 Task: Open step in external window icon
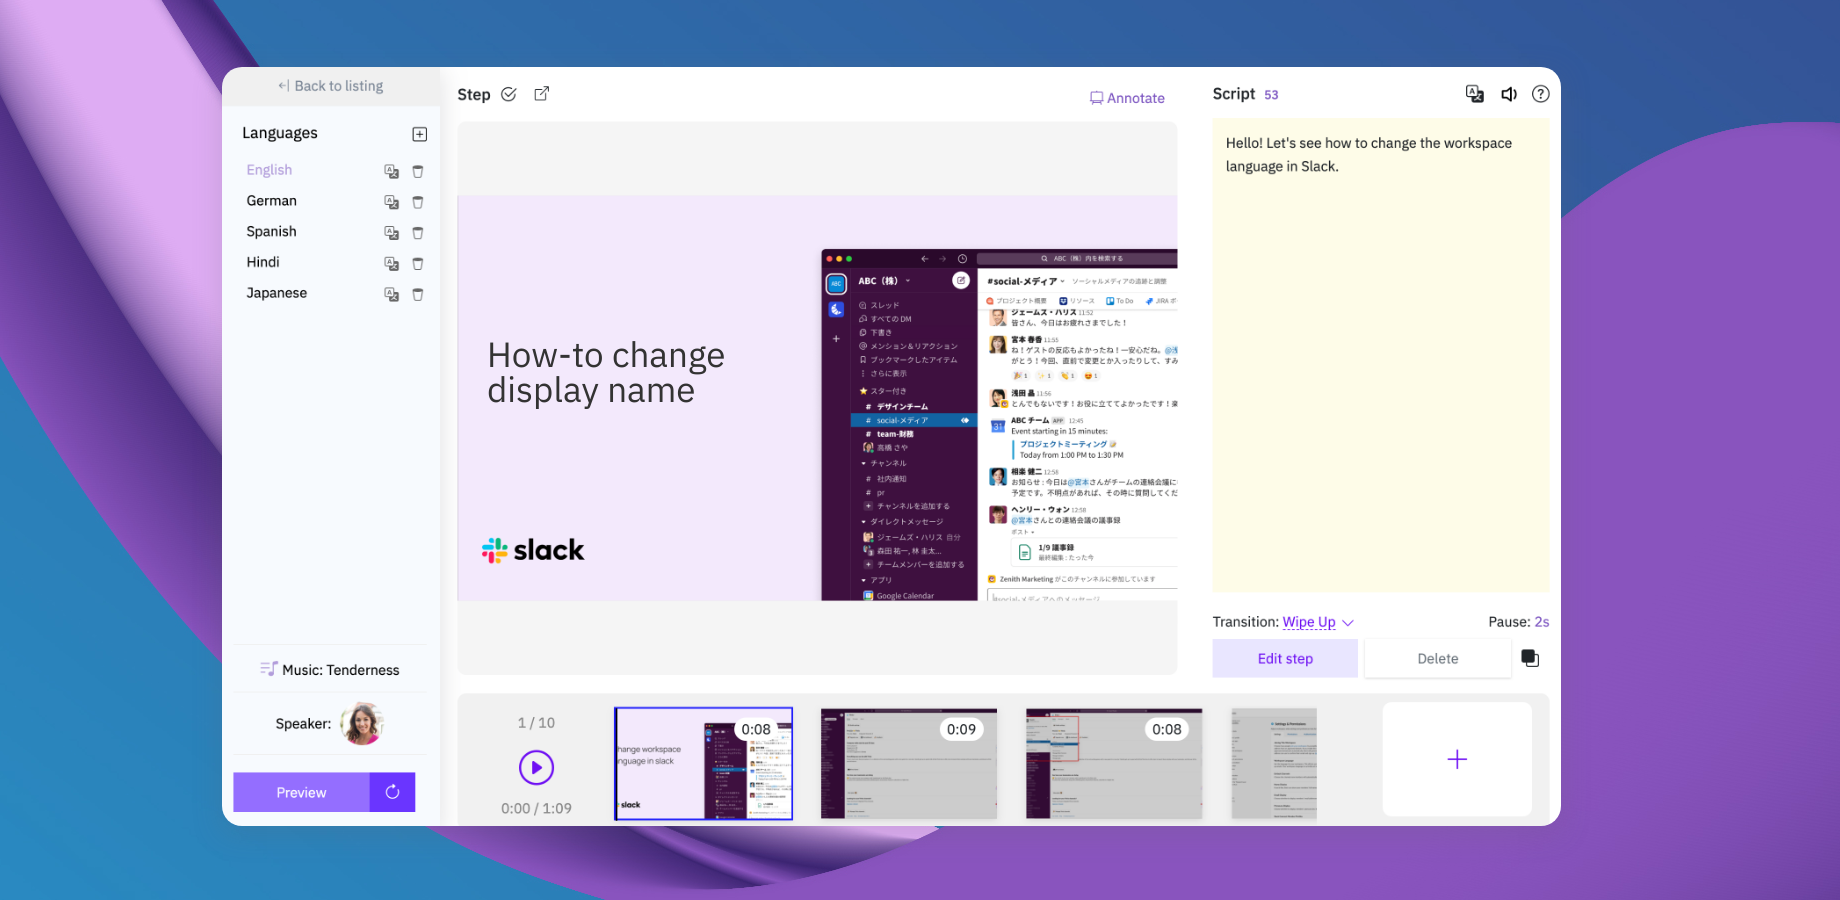(x=542, y=94)
